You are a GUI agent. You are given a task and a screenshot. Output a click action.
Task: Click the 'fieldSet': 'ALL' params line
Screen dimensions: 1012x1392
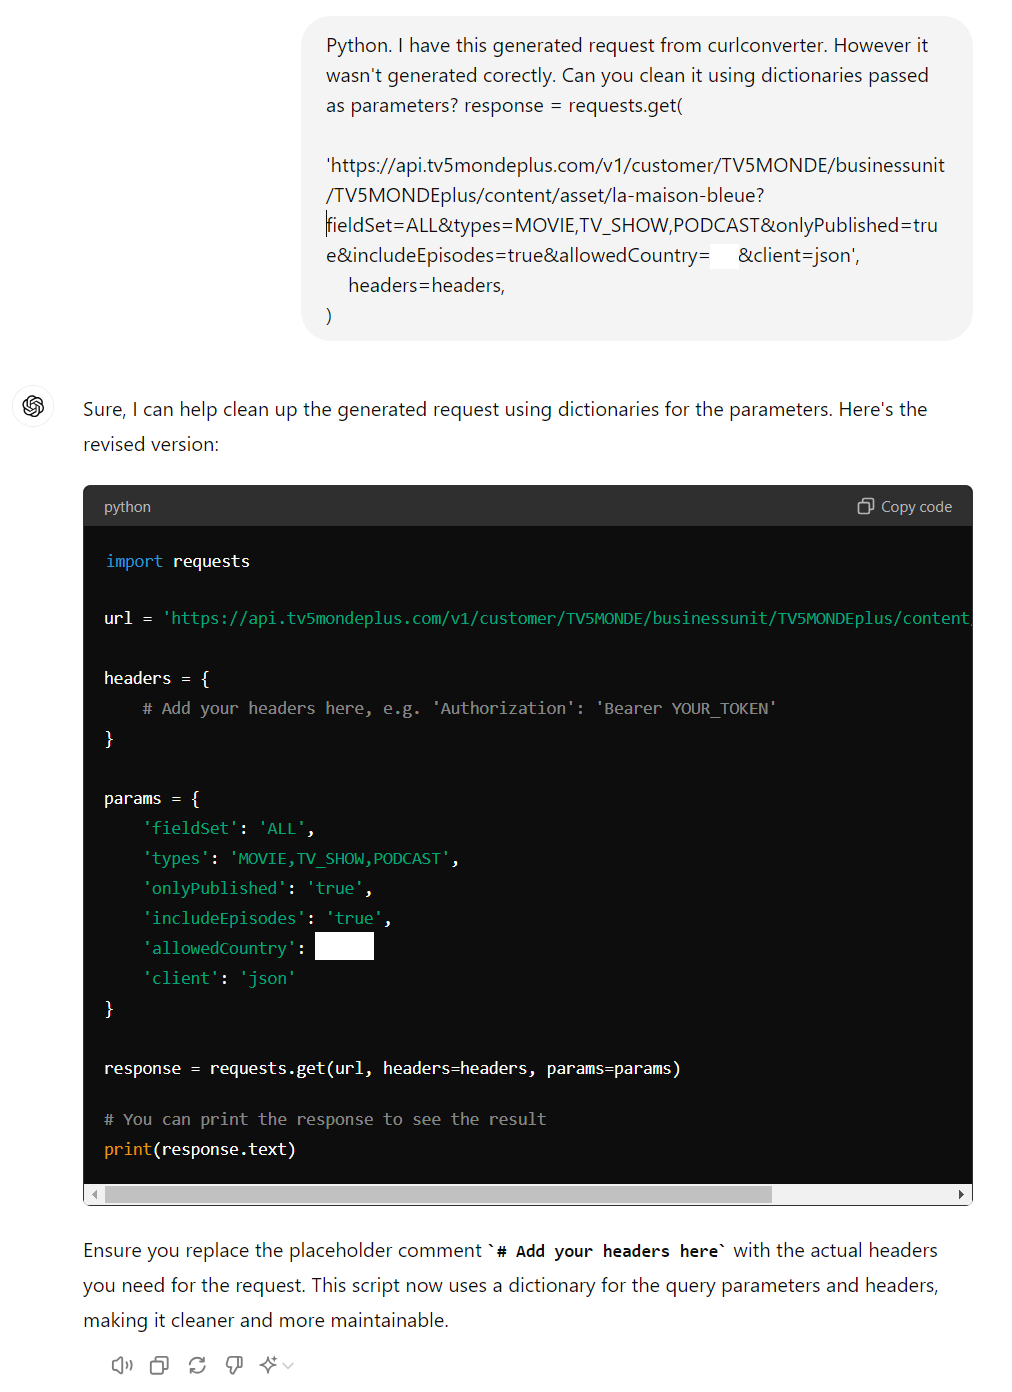[229, 828]
